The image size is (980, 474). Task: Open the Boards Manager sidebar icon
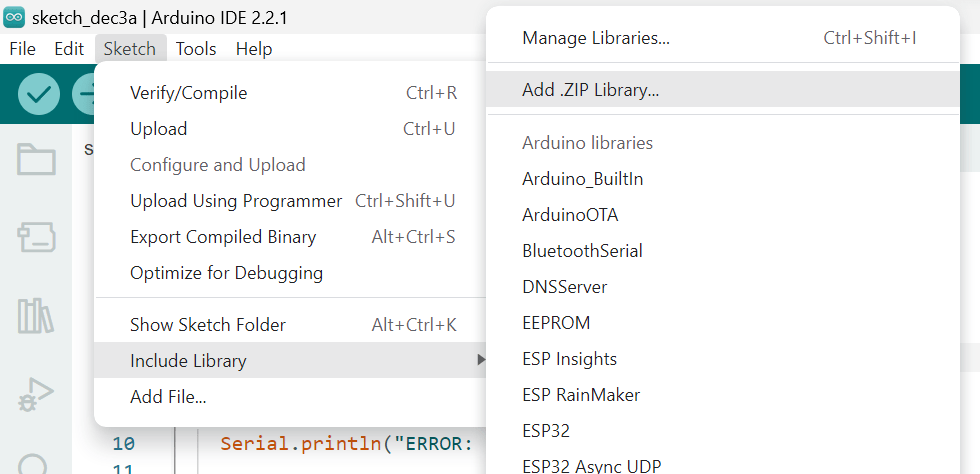coord(36,237)
